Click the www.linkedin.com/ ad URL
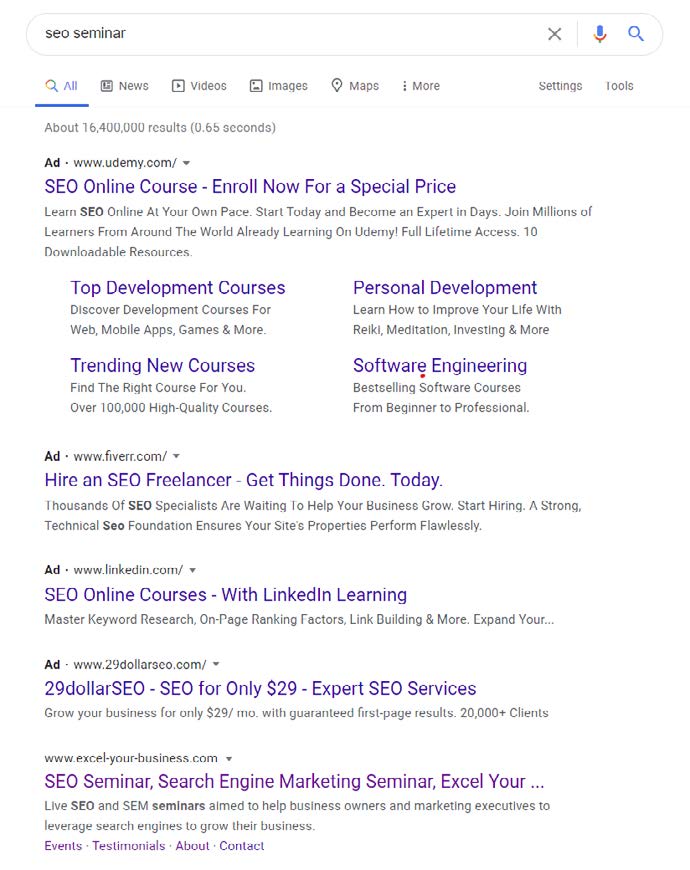This screenshot has height=870, width=690. pos(128,570)
